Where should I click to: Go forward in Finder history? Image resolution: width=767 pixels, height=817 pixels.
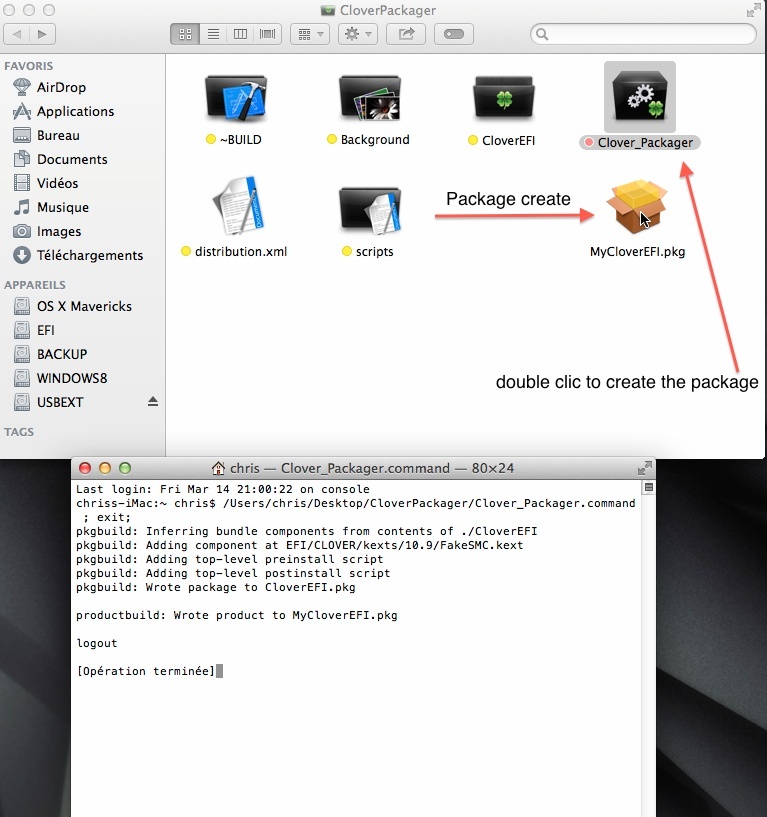(42, 34)
